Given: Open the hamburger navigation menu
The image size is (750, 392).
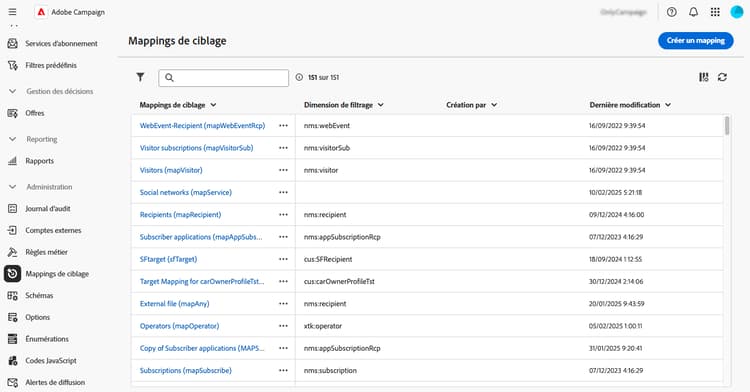Looking at the screenshot, I should [x=12, y=12].
